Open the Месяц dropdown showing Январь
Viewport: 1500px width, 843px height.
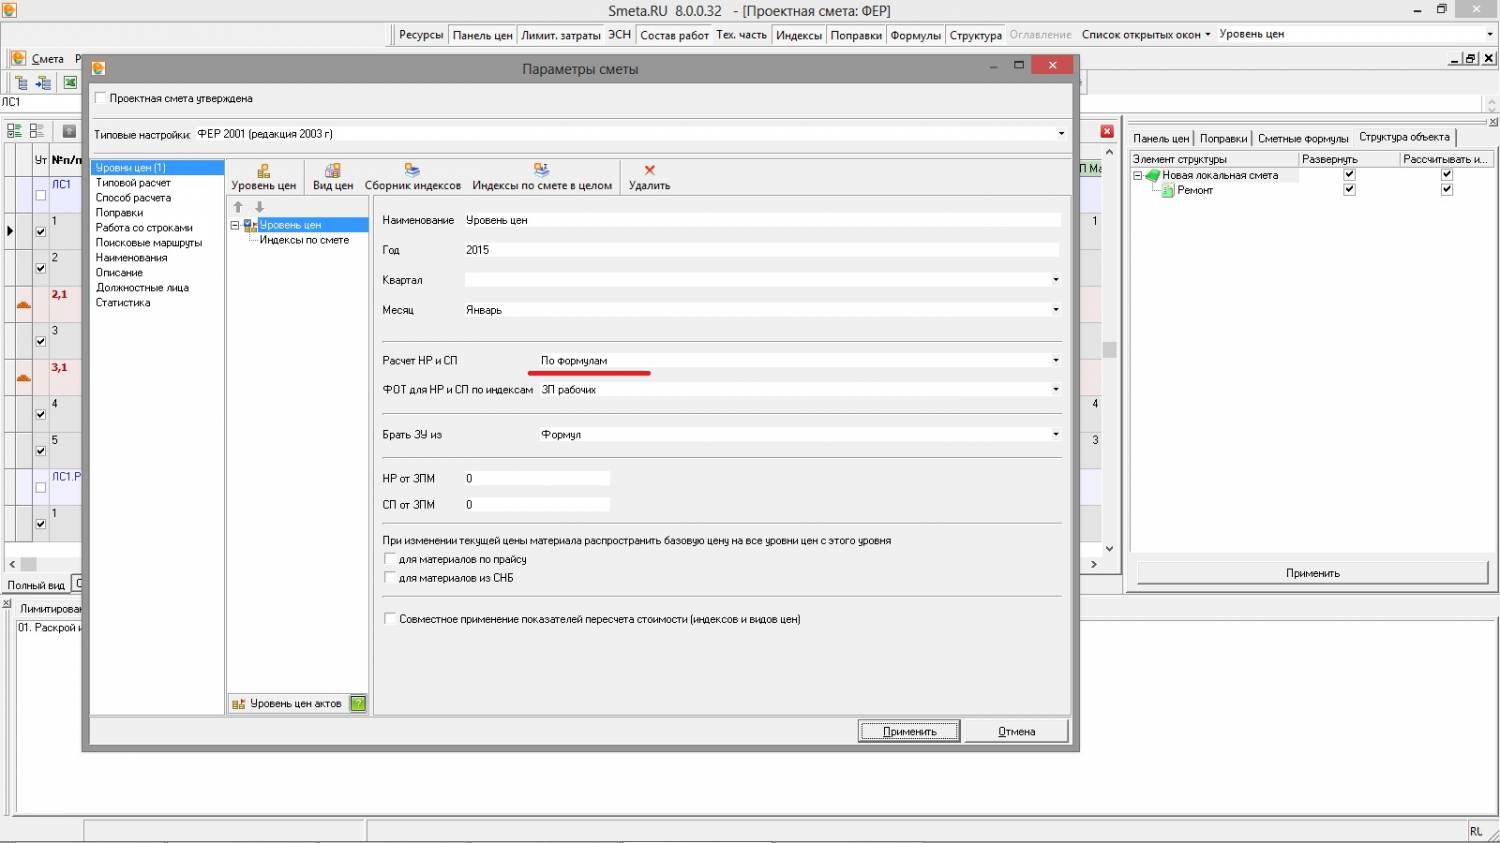click(x=1055, y=310)
